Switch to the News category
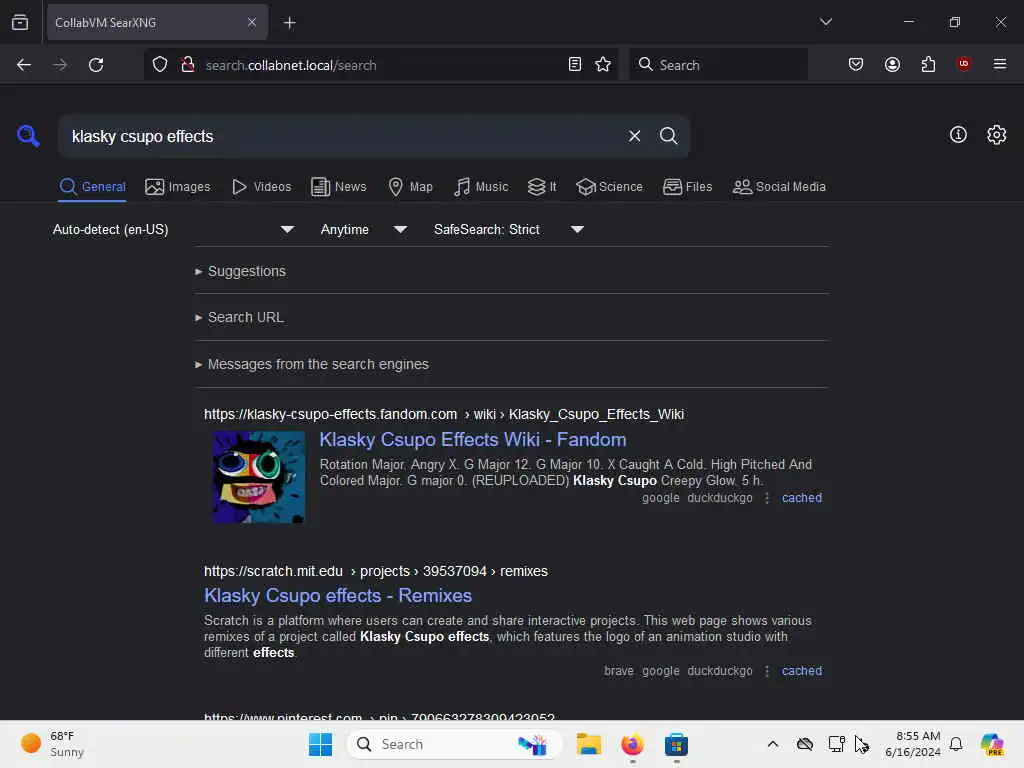This screenshot has width=1024, height=768. pyautogui.click(x=338, y=187)
